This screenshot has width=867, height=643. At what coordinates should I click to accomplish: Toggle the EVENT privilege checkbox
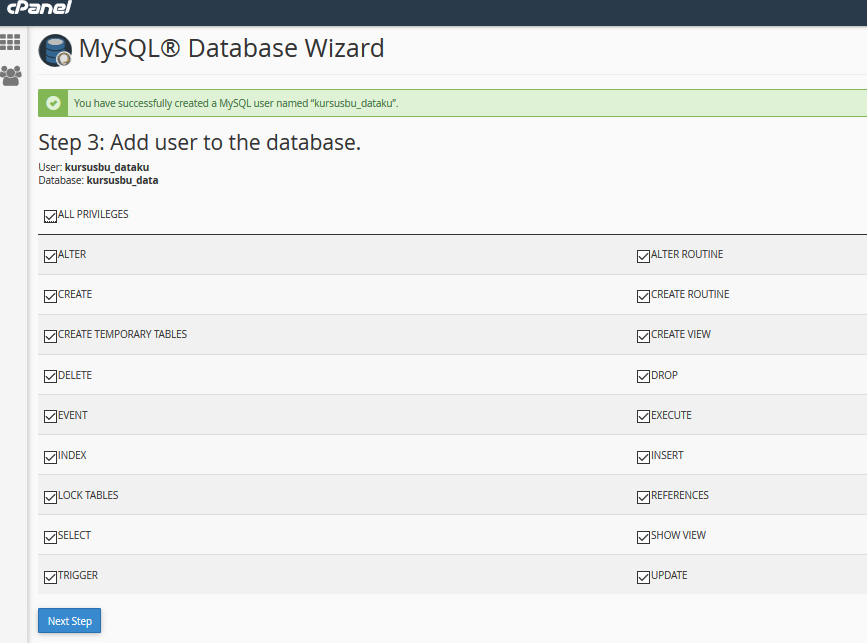[x=50, y=417]
